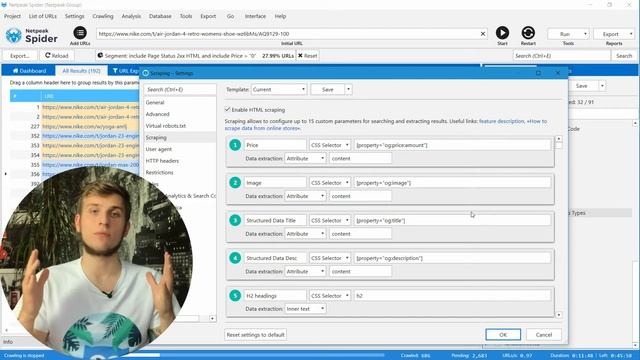Click the og:price:amount selector field
Image resolution: width=640 pixels, height=360 pixels.
tap(452, 145)
